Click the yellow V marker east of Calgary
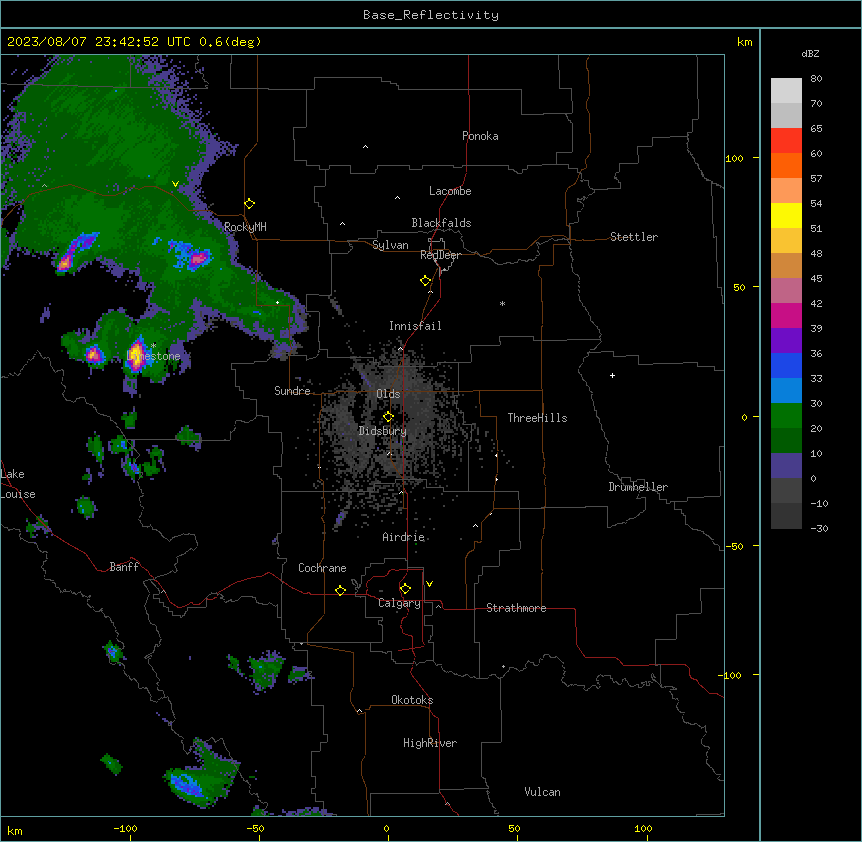 [x=429, y=584]
